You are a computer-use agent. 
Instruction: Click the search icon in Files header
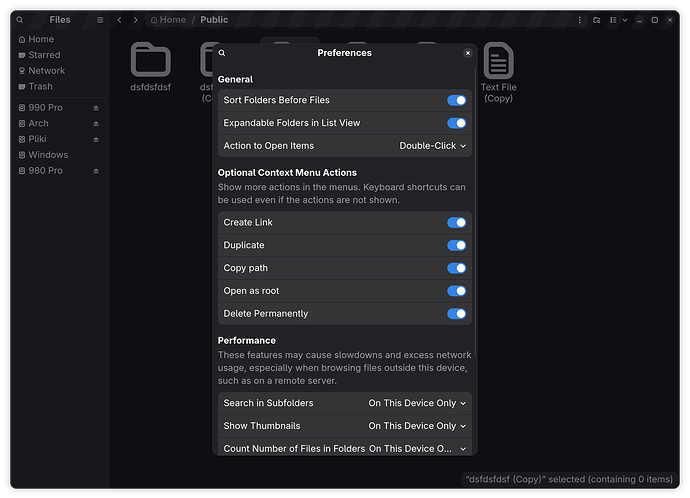coord(20,20)
